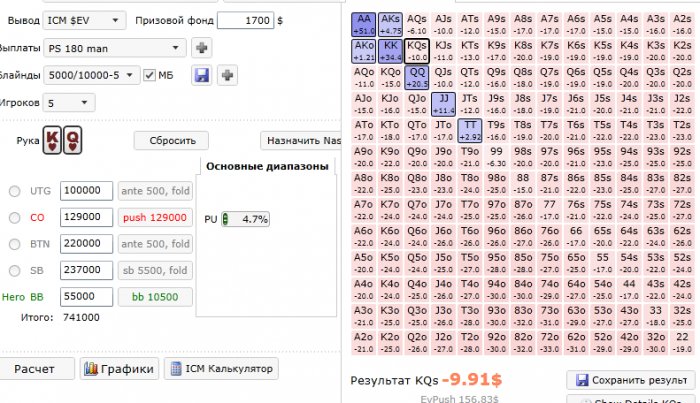Open the ICM Калькулятор

point(221,369)
